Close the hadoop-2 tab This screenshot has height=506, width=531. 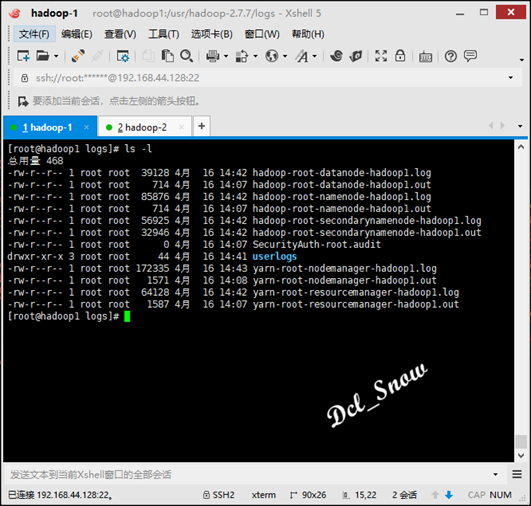(181, 127)
